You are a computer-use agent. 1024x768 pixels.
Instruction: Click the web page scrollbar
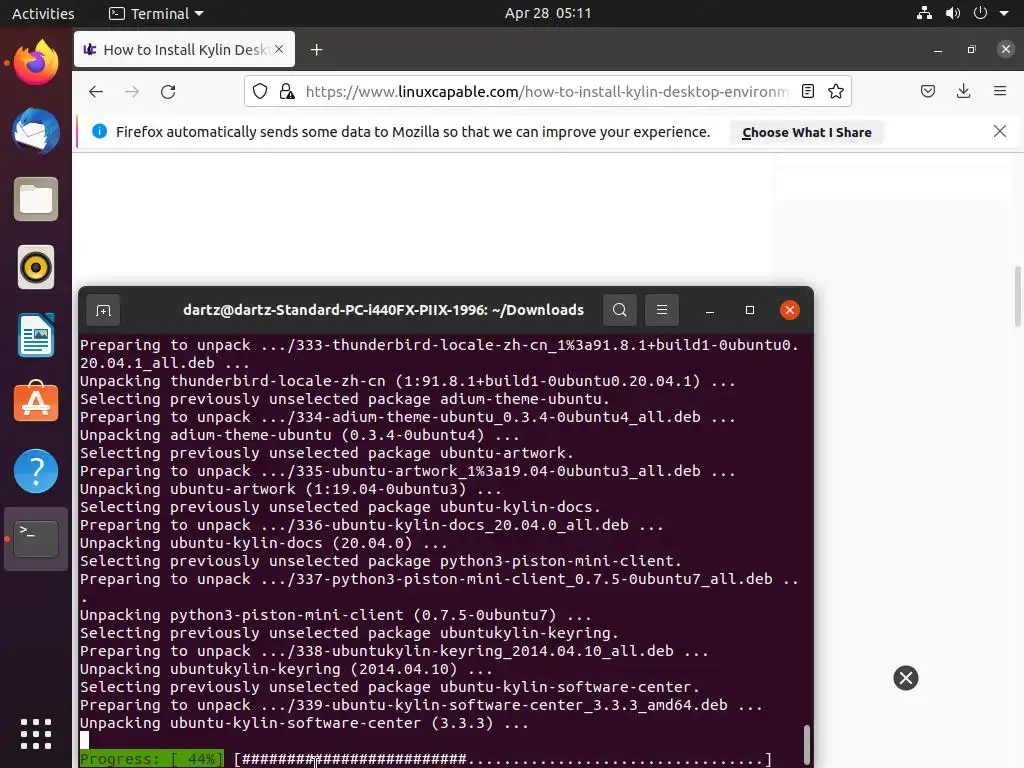tap(1017, 296)
